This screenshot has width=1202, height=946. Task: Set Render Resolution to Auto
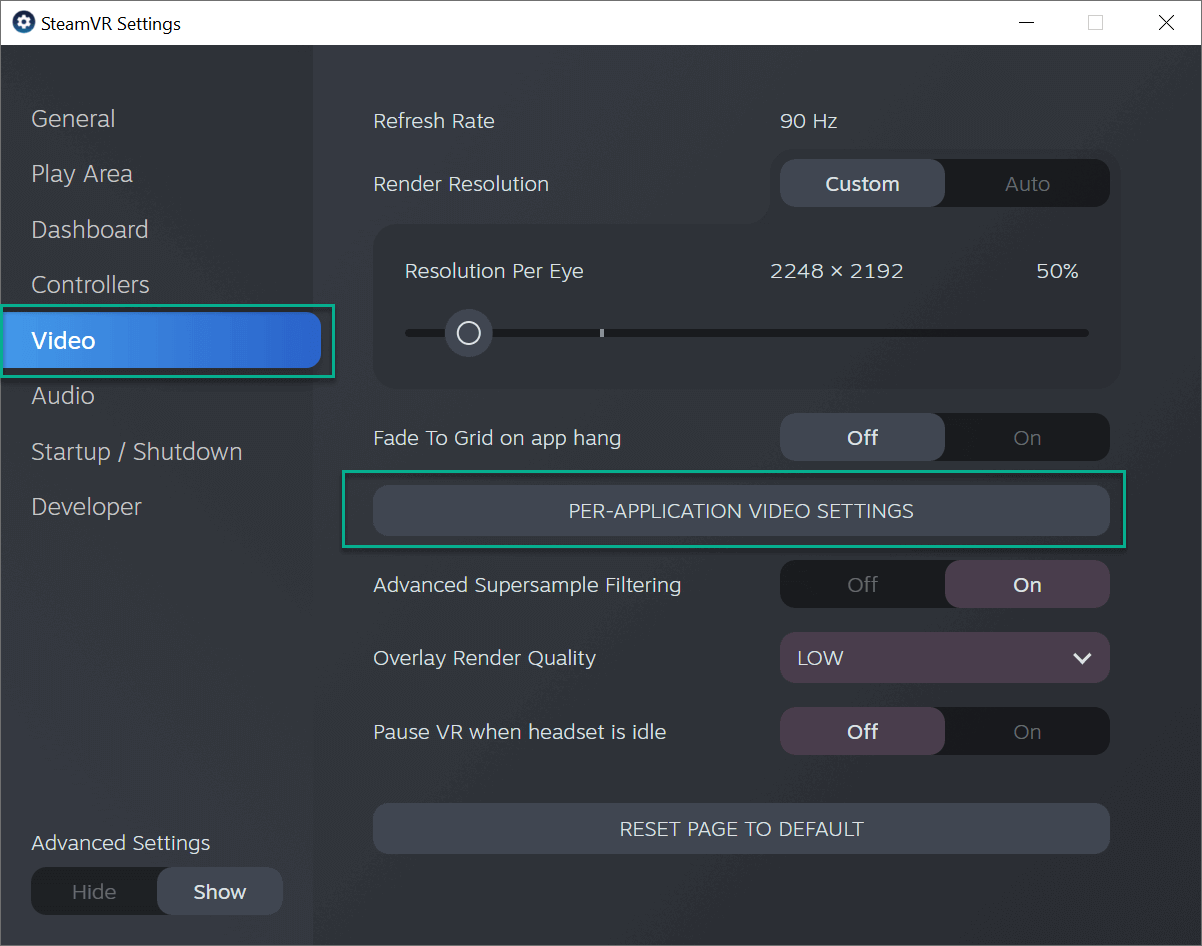pyautogui.click(x=1027, y=184)
